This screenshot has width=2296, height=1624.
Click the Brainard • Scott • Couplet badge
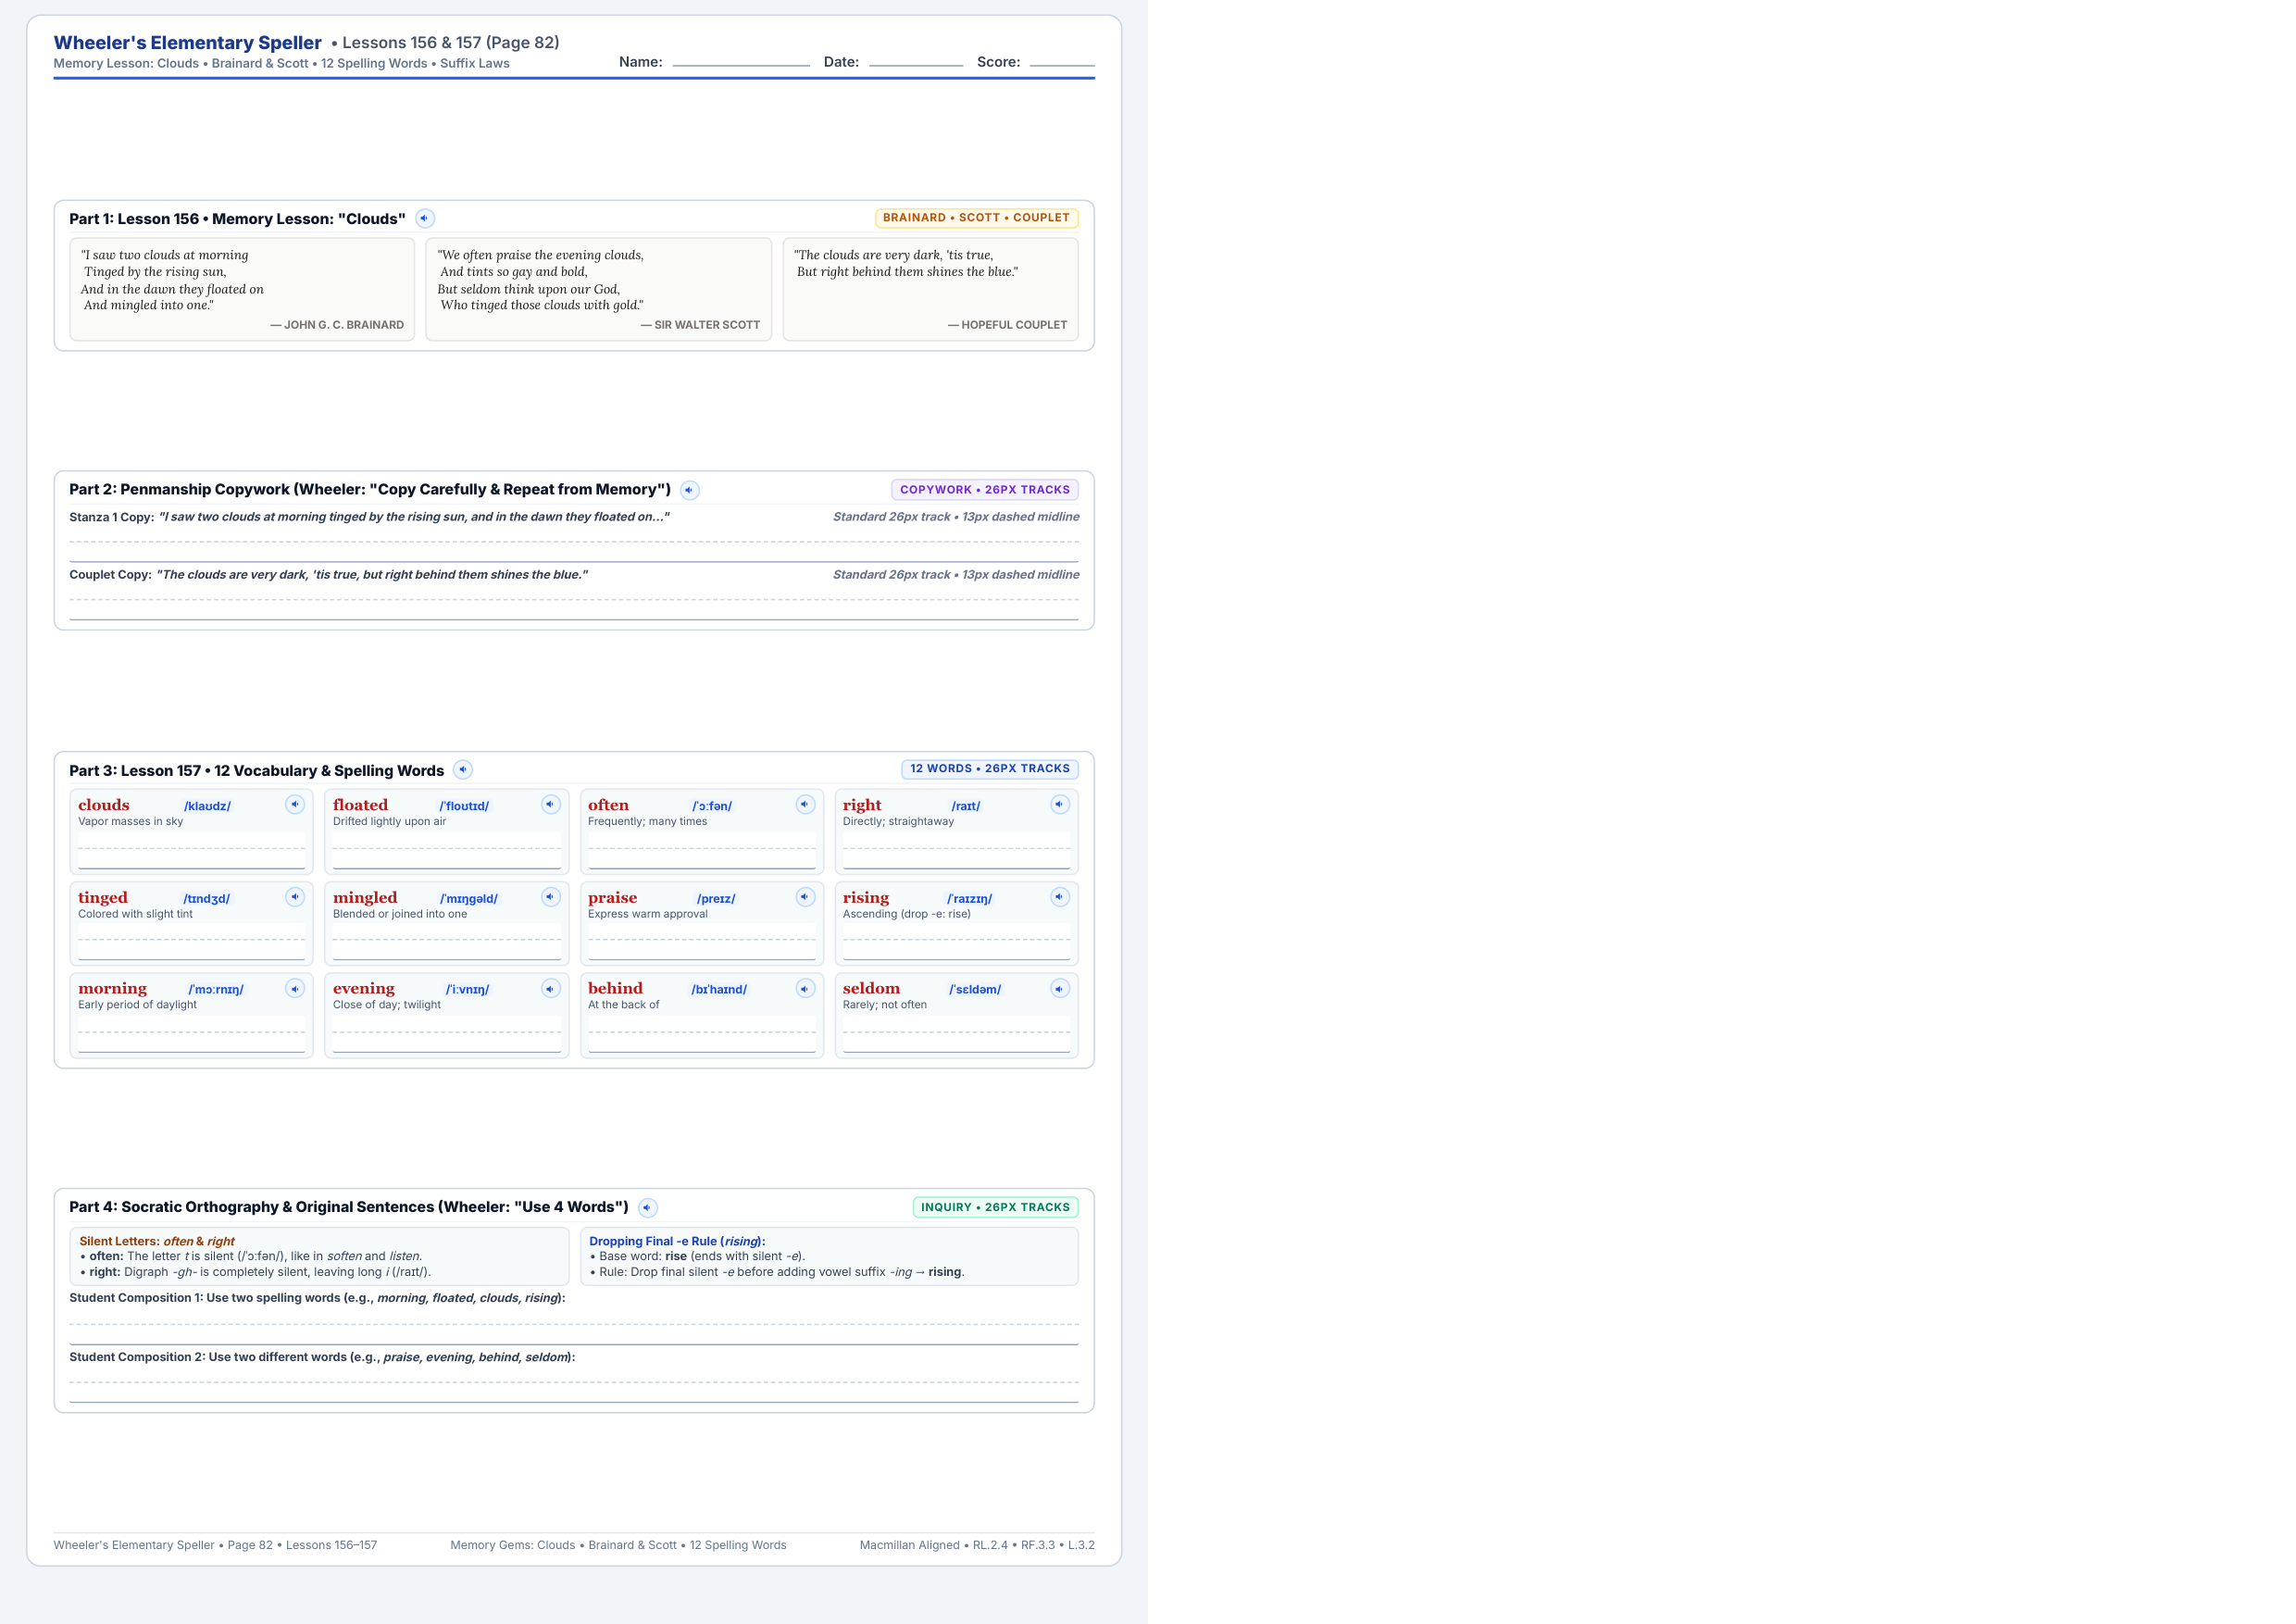coord(976,218)
